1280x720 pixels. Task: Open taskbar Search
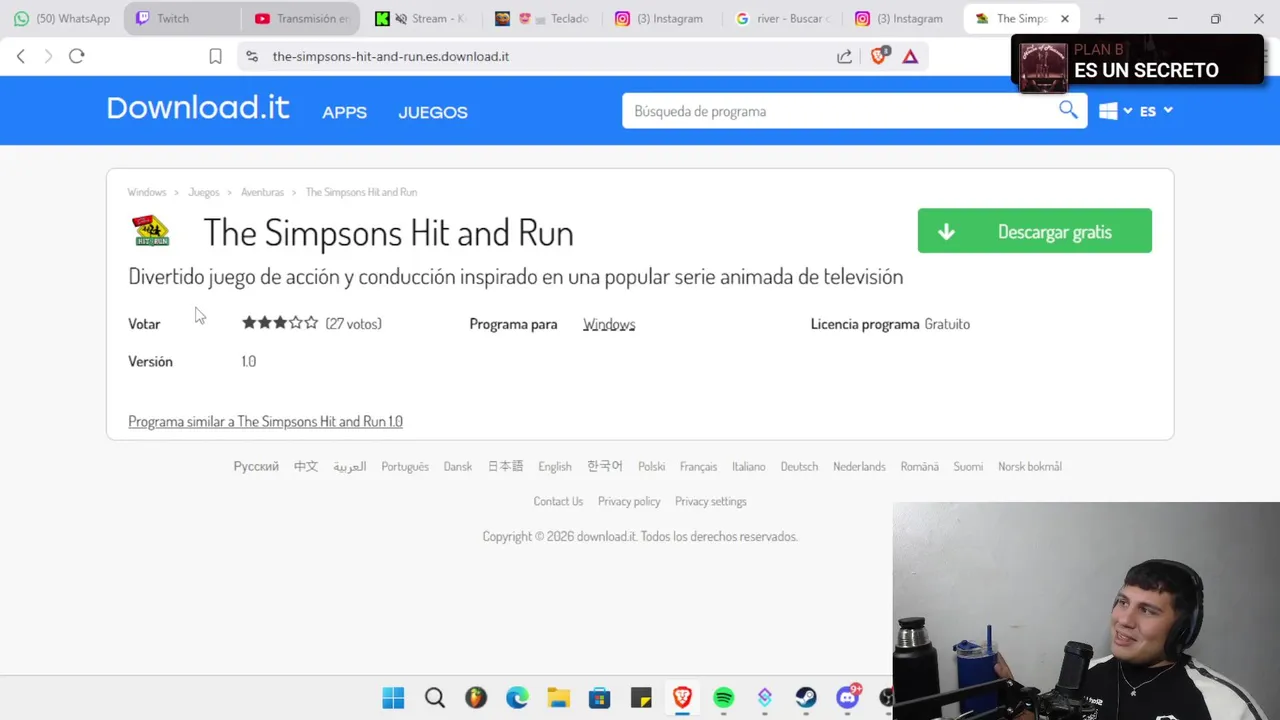coord(434,698)
